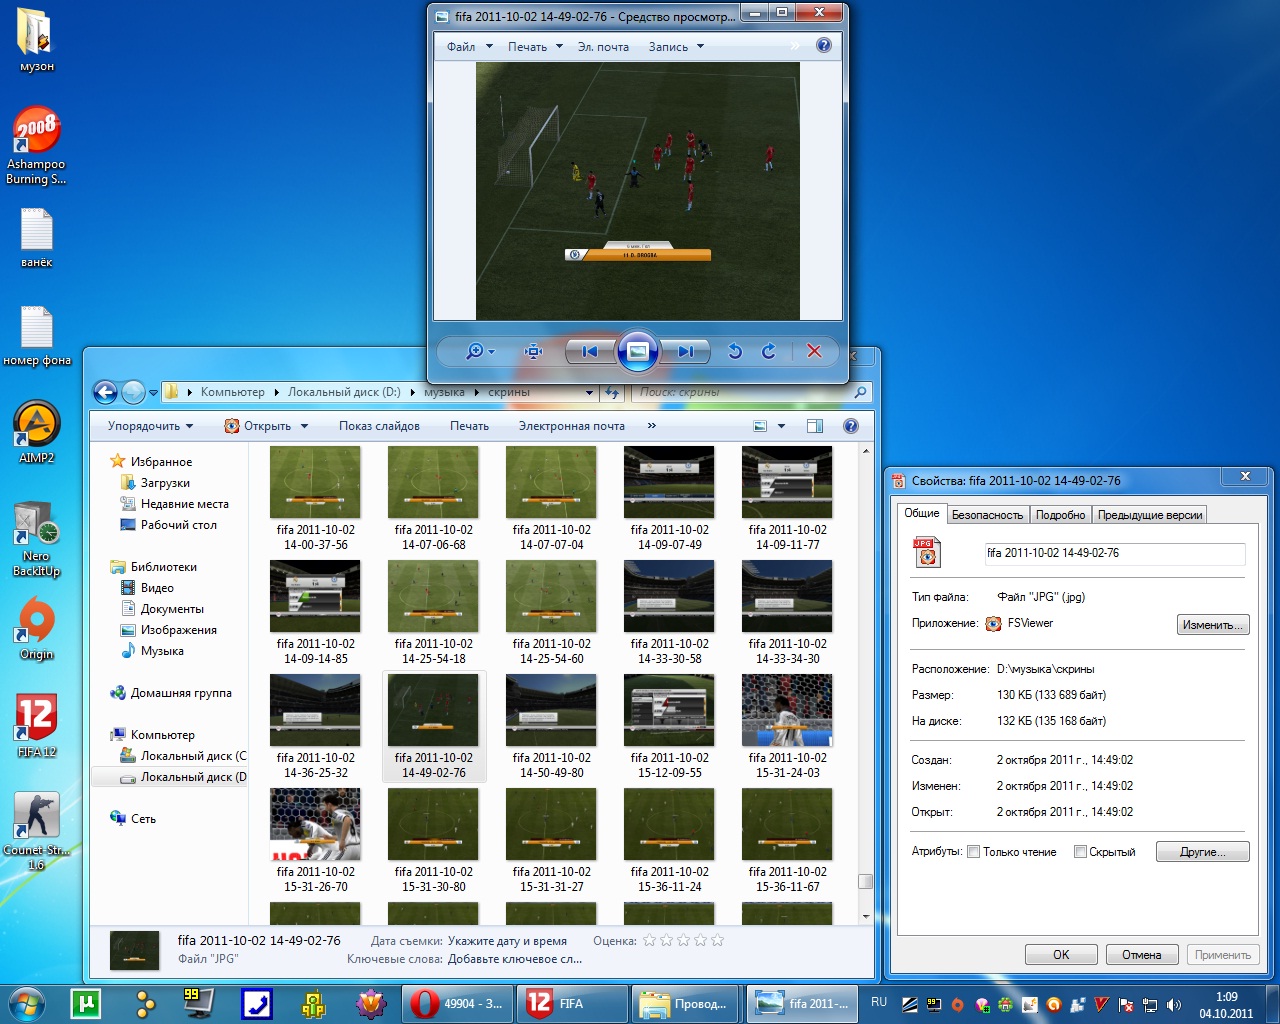Change the view with the views icon
This screenshot has height=1024, width=1280.
coord(760,426)
